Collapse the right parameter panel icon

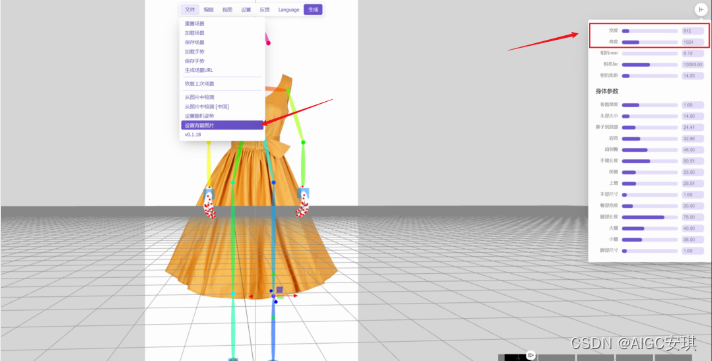coord(701,9)
